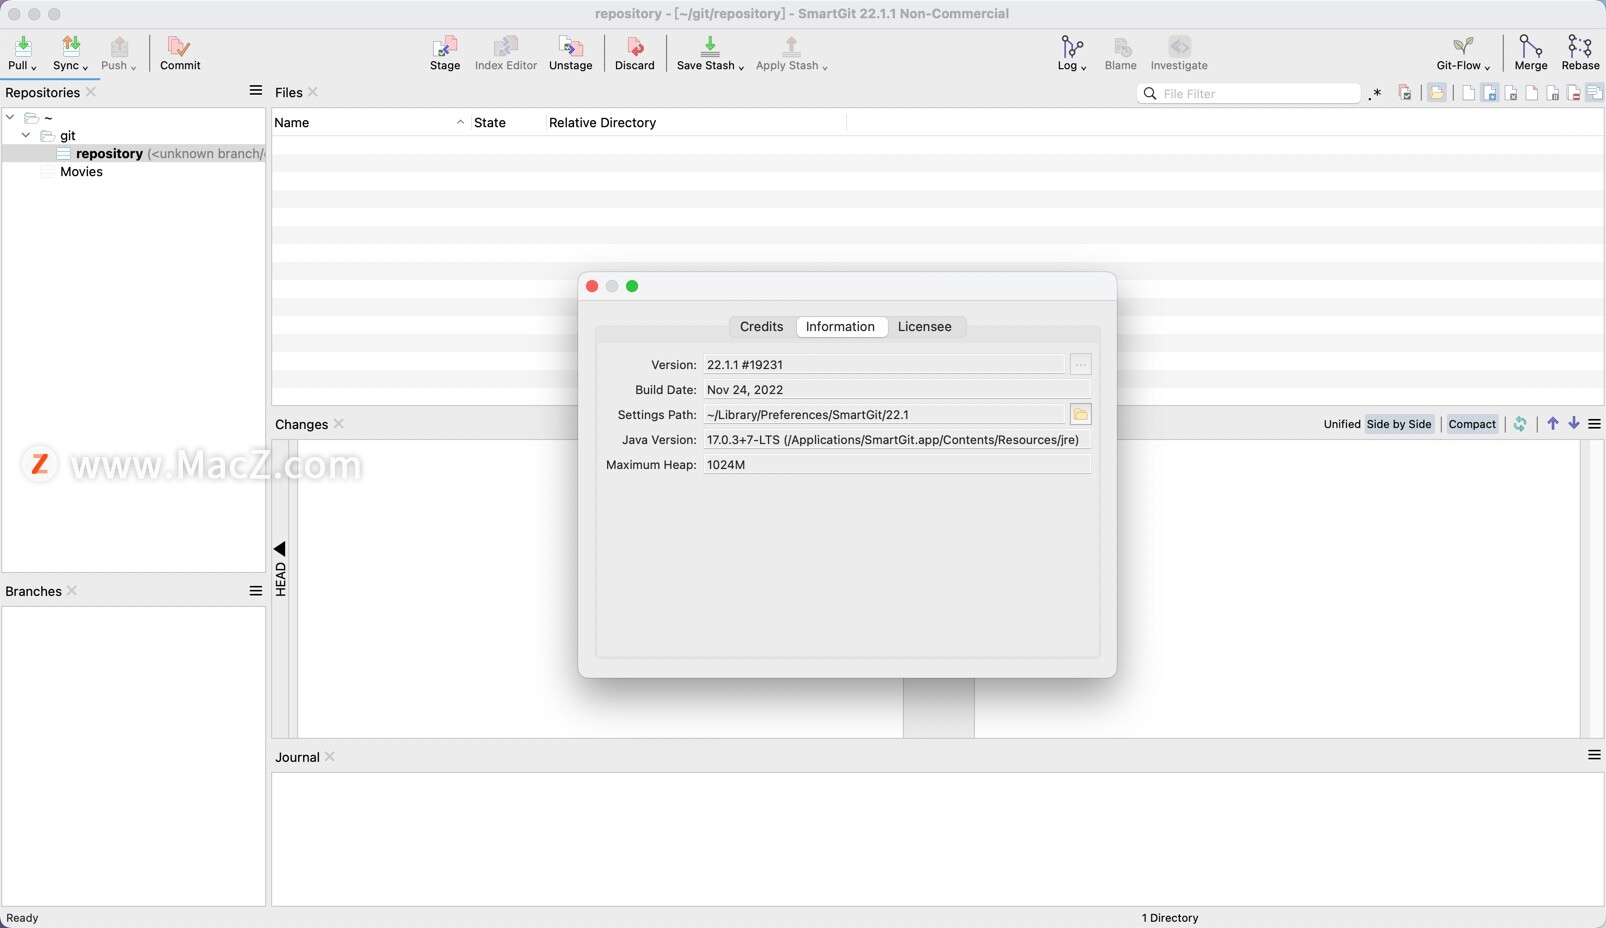Image resolution: width=1606 pixels, height=928 pixels.
Task: Toggle the checkmark files filter icon
Action: [x=1405, y=93]
